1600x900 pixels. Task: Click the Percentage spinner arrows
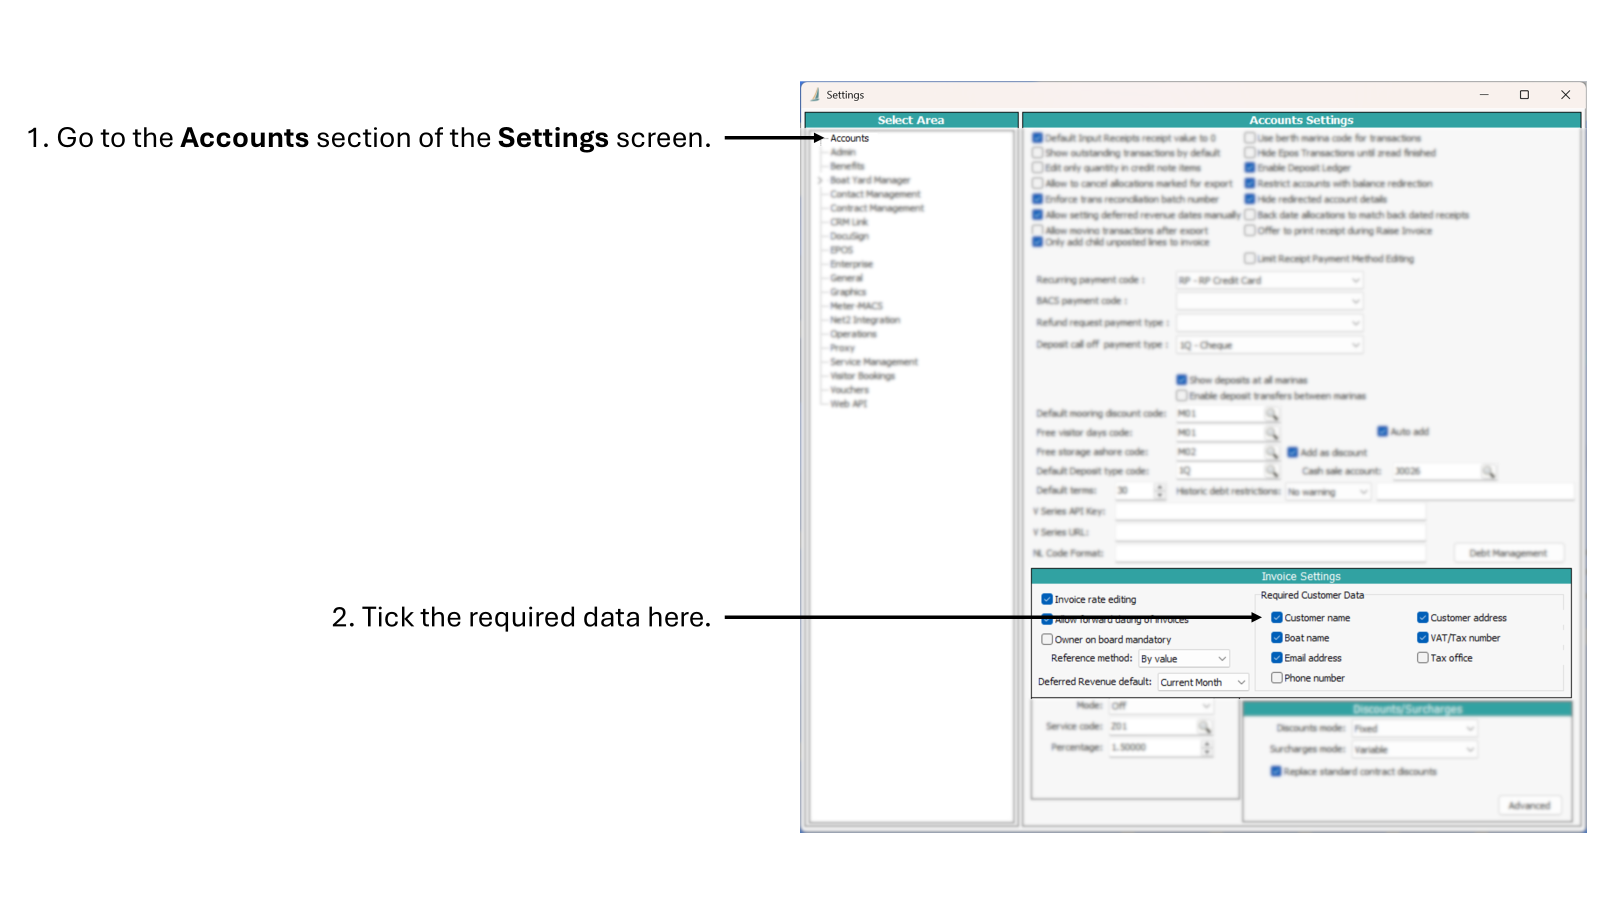coord(1207,748)
